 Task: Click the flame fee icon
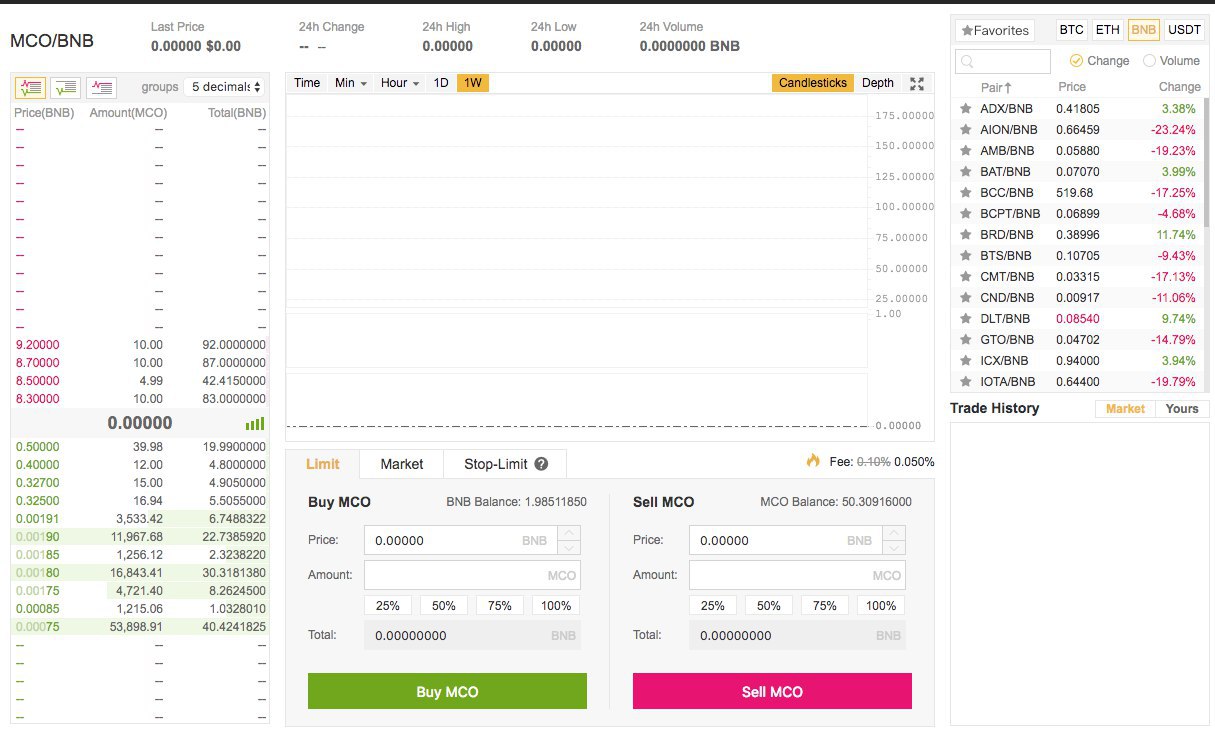tap(813, 461)
